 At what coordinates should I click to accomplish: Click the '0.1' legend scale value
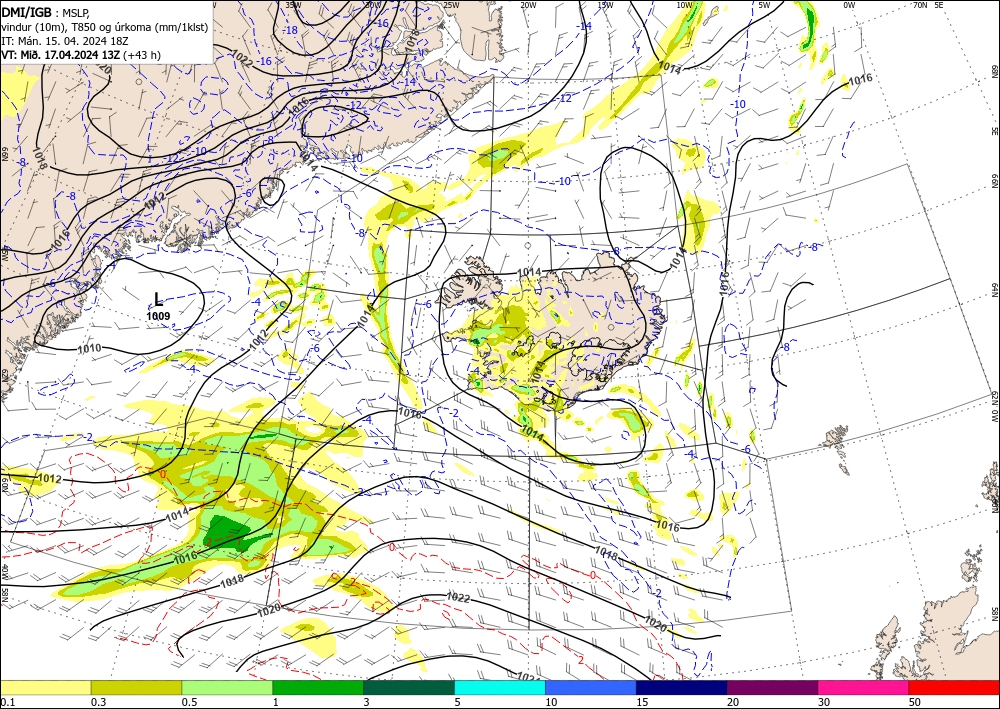pos(6,702)
